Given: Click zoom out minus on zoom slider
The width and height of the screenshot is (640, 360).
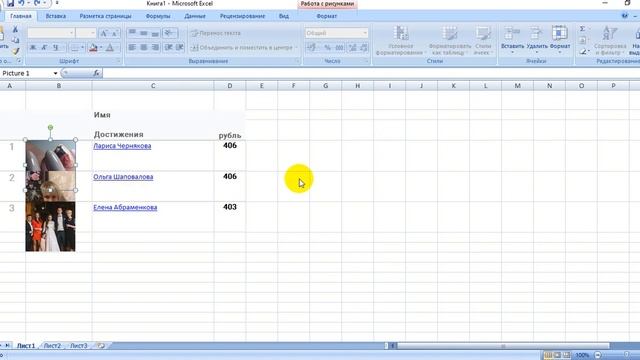Looking at the screenshot, I should (598, 355).
